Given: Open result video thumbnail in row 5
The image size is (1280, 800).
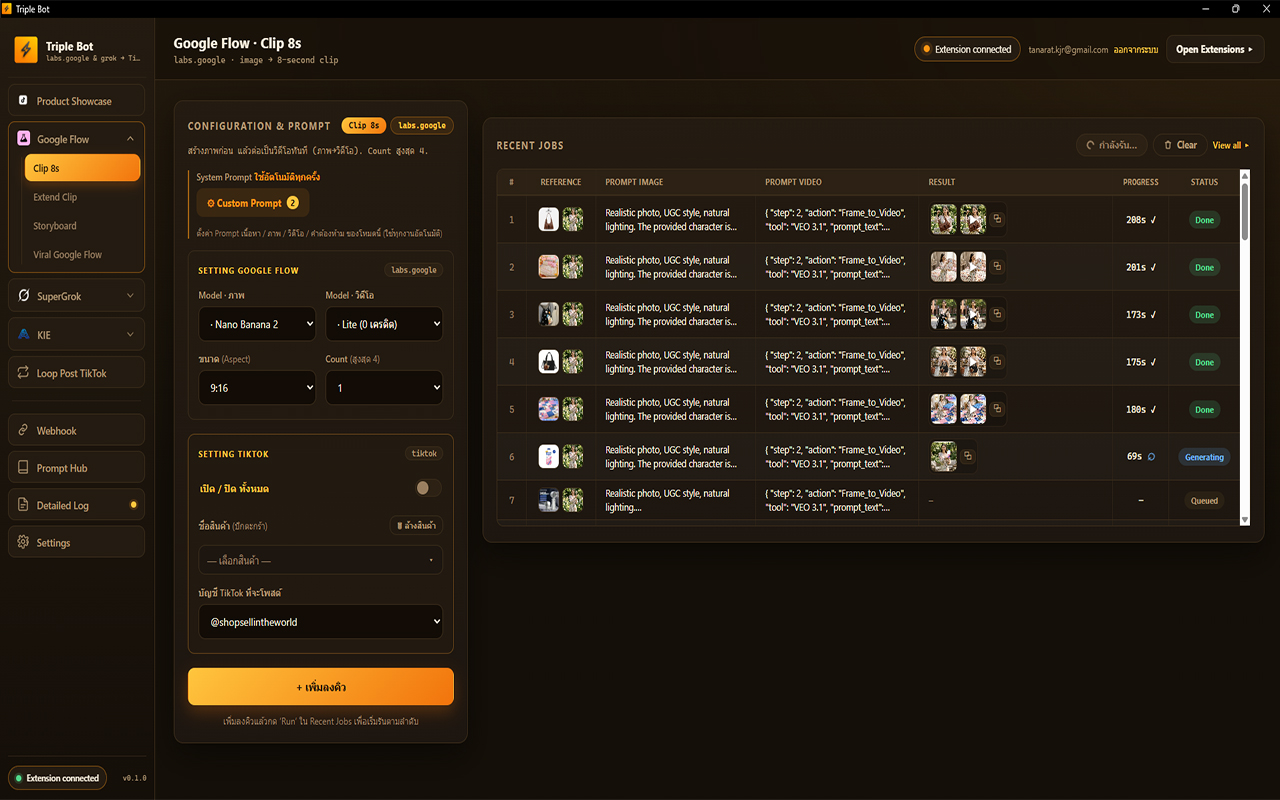Looking at the screenshot, I should [x=974, y=409].
